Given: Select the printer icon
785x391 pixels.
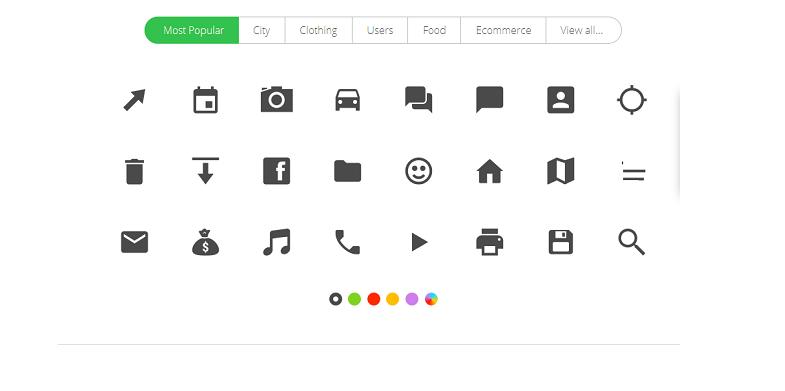Looking at the screenshot, I should (x=490, y=242).
